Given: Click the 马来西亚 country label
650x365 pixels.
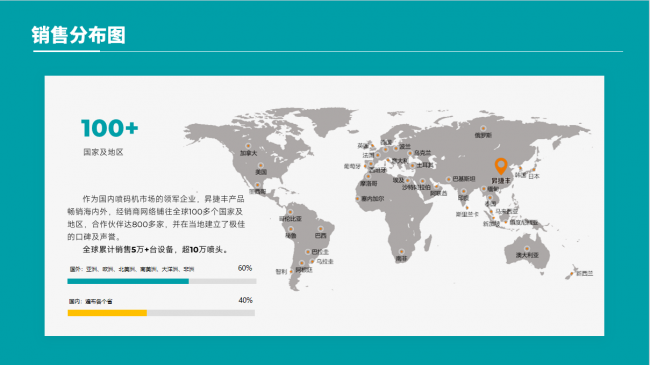Looking at the screenshot, I should (x=507, y=212).
